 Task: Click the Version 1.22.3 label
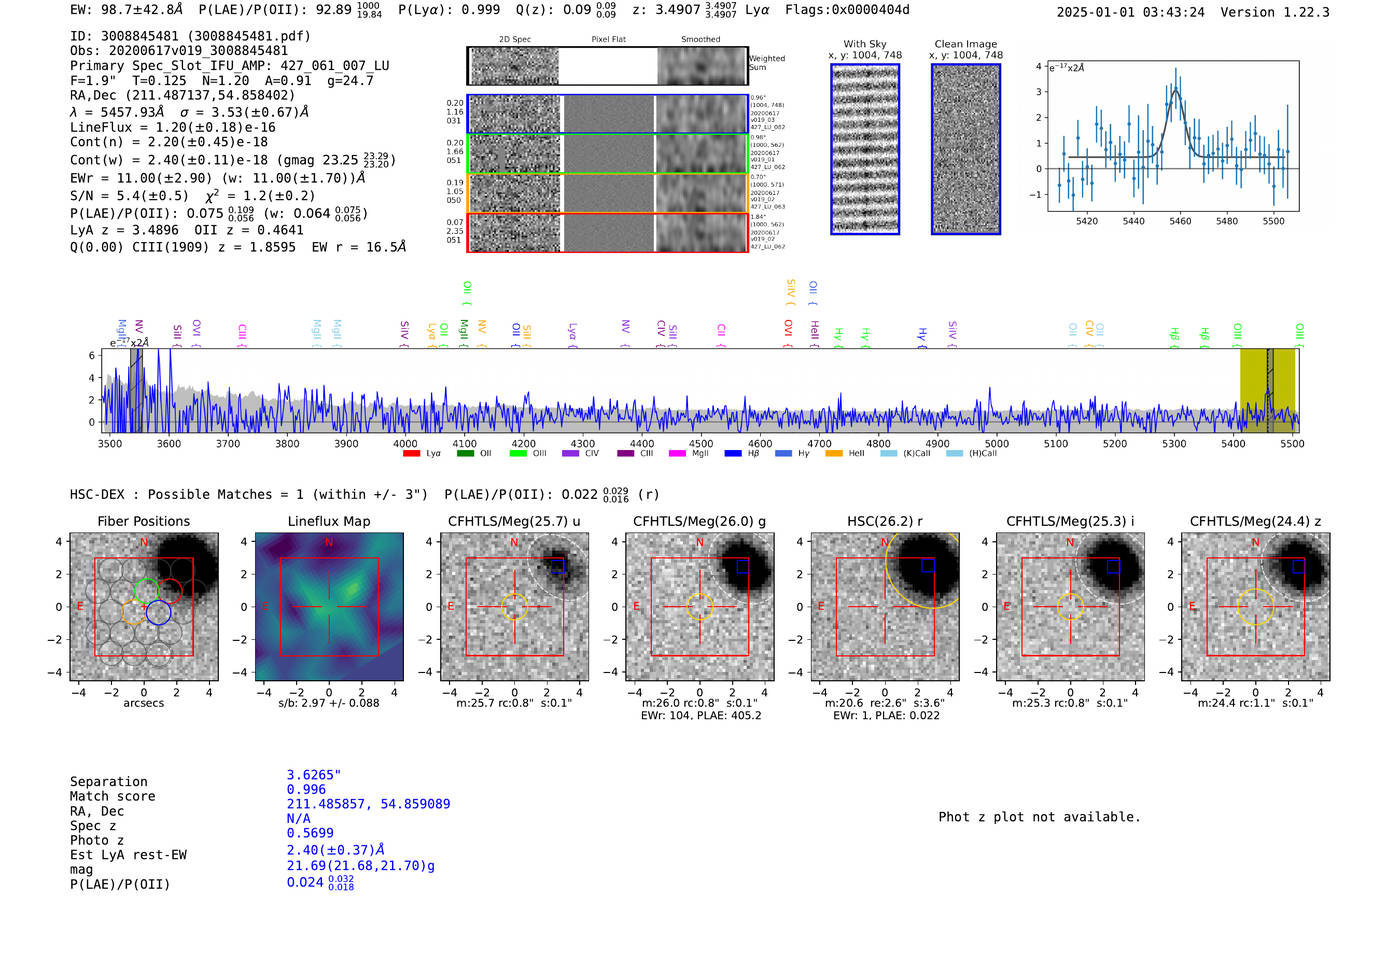pyautogui.click(x=1275, y=12)
